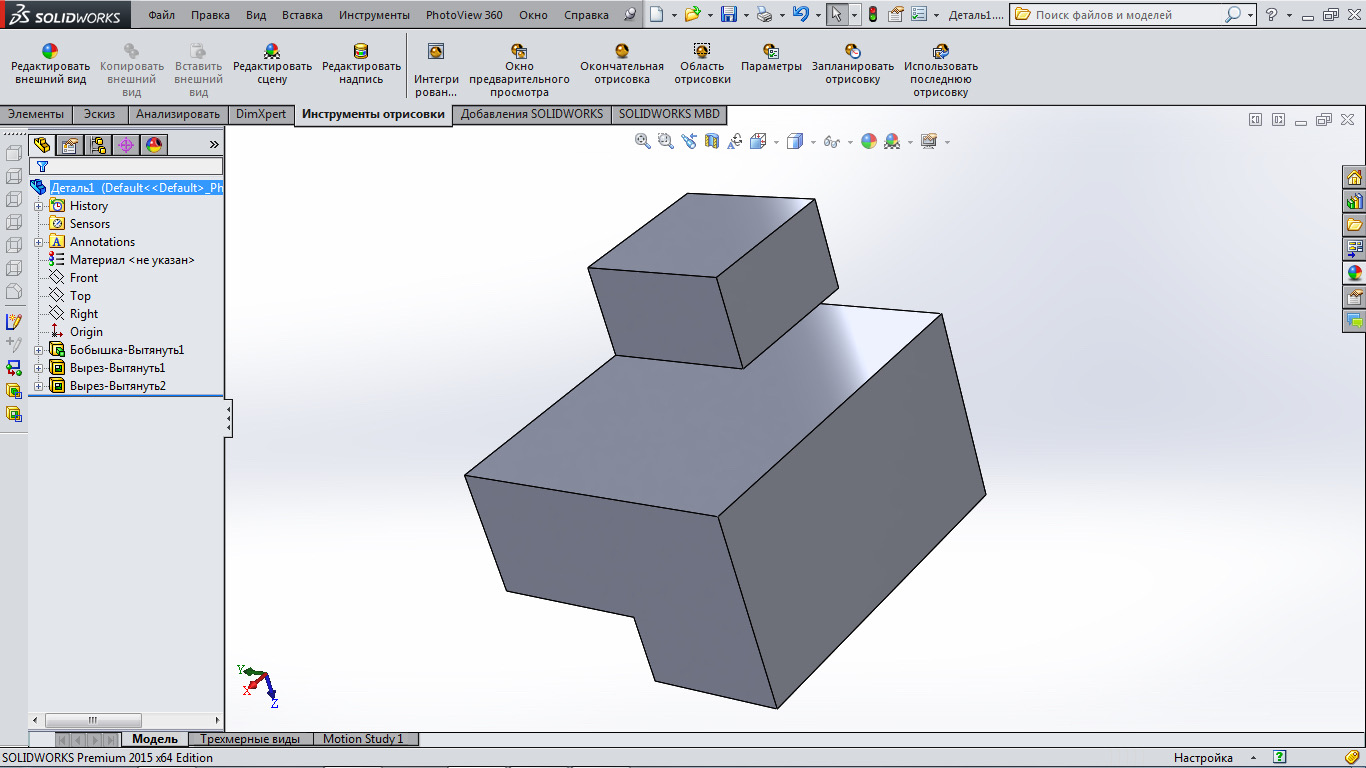Viewport: 1366px width, 768px height.
Task: Click the Rebuild traffic light icon
Action: (872, 15)
